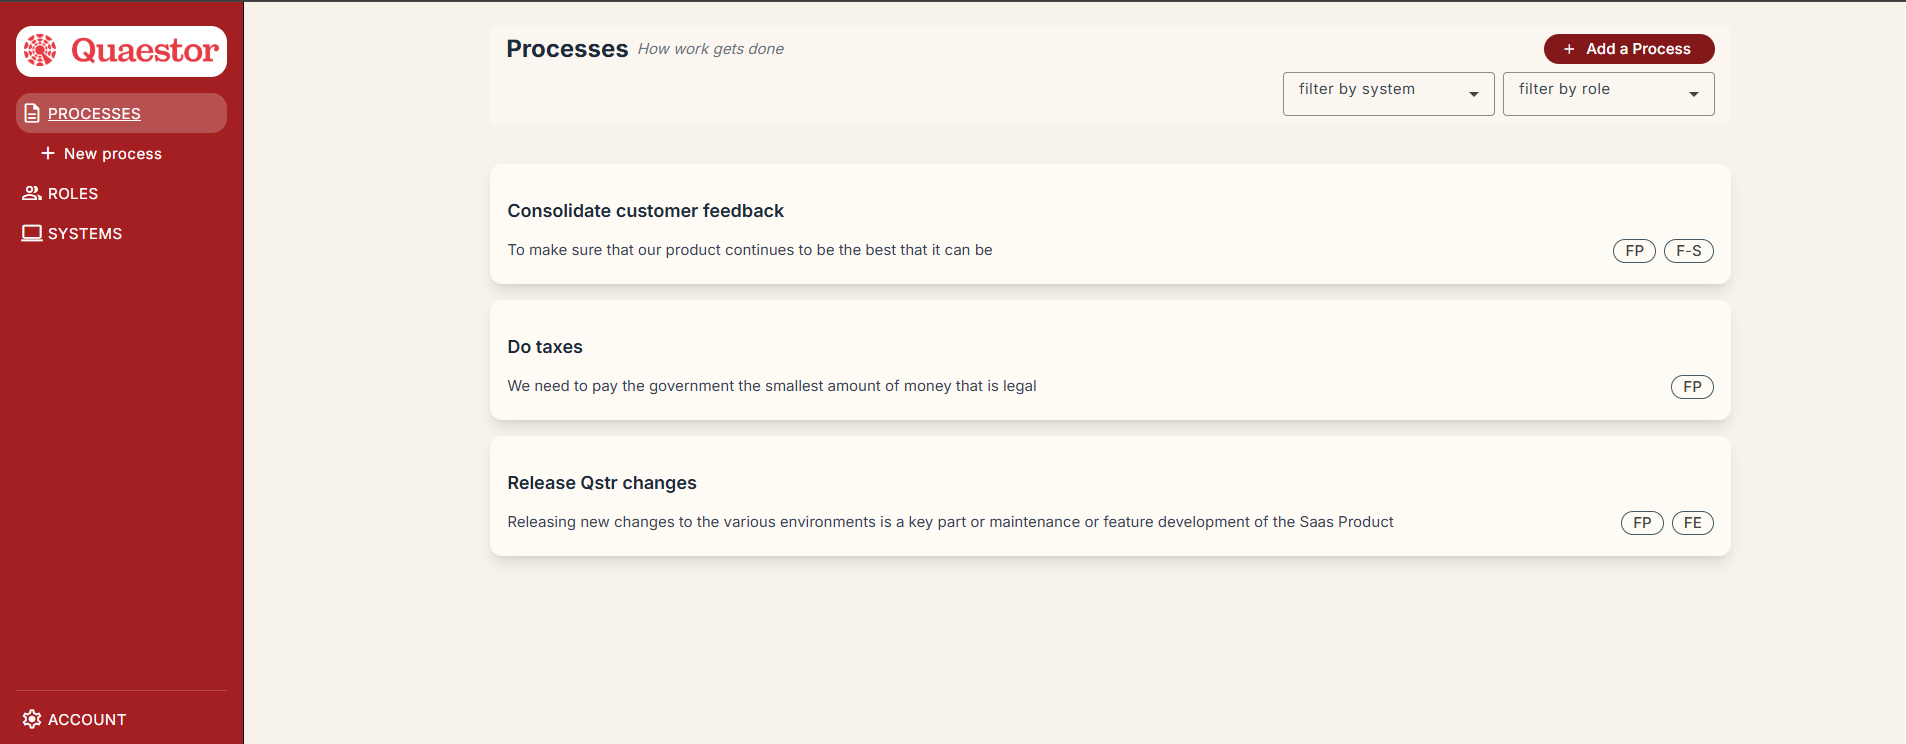Image resolution: width=1906 pixels, height=744 pixels.
Task: Select the PROCESSES link in sidebar
Action: click(x=94, y=114)
